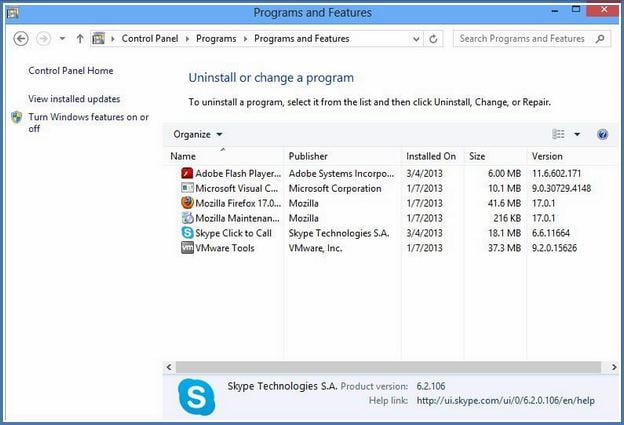The width and height of the screenshot is (624, 425).
Task: Click the VMware Tools icon
Action: [x=187, y=248]
